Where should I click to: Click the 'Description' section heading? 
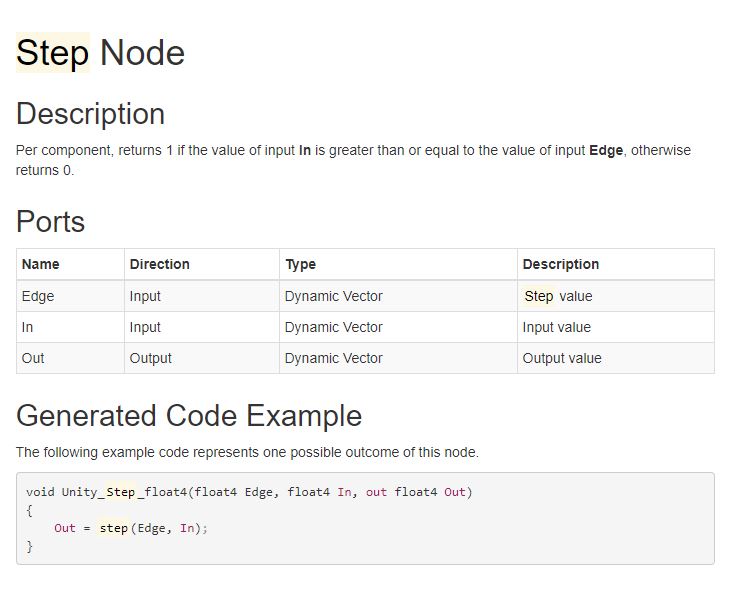coord(90,114)
